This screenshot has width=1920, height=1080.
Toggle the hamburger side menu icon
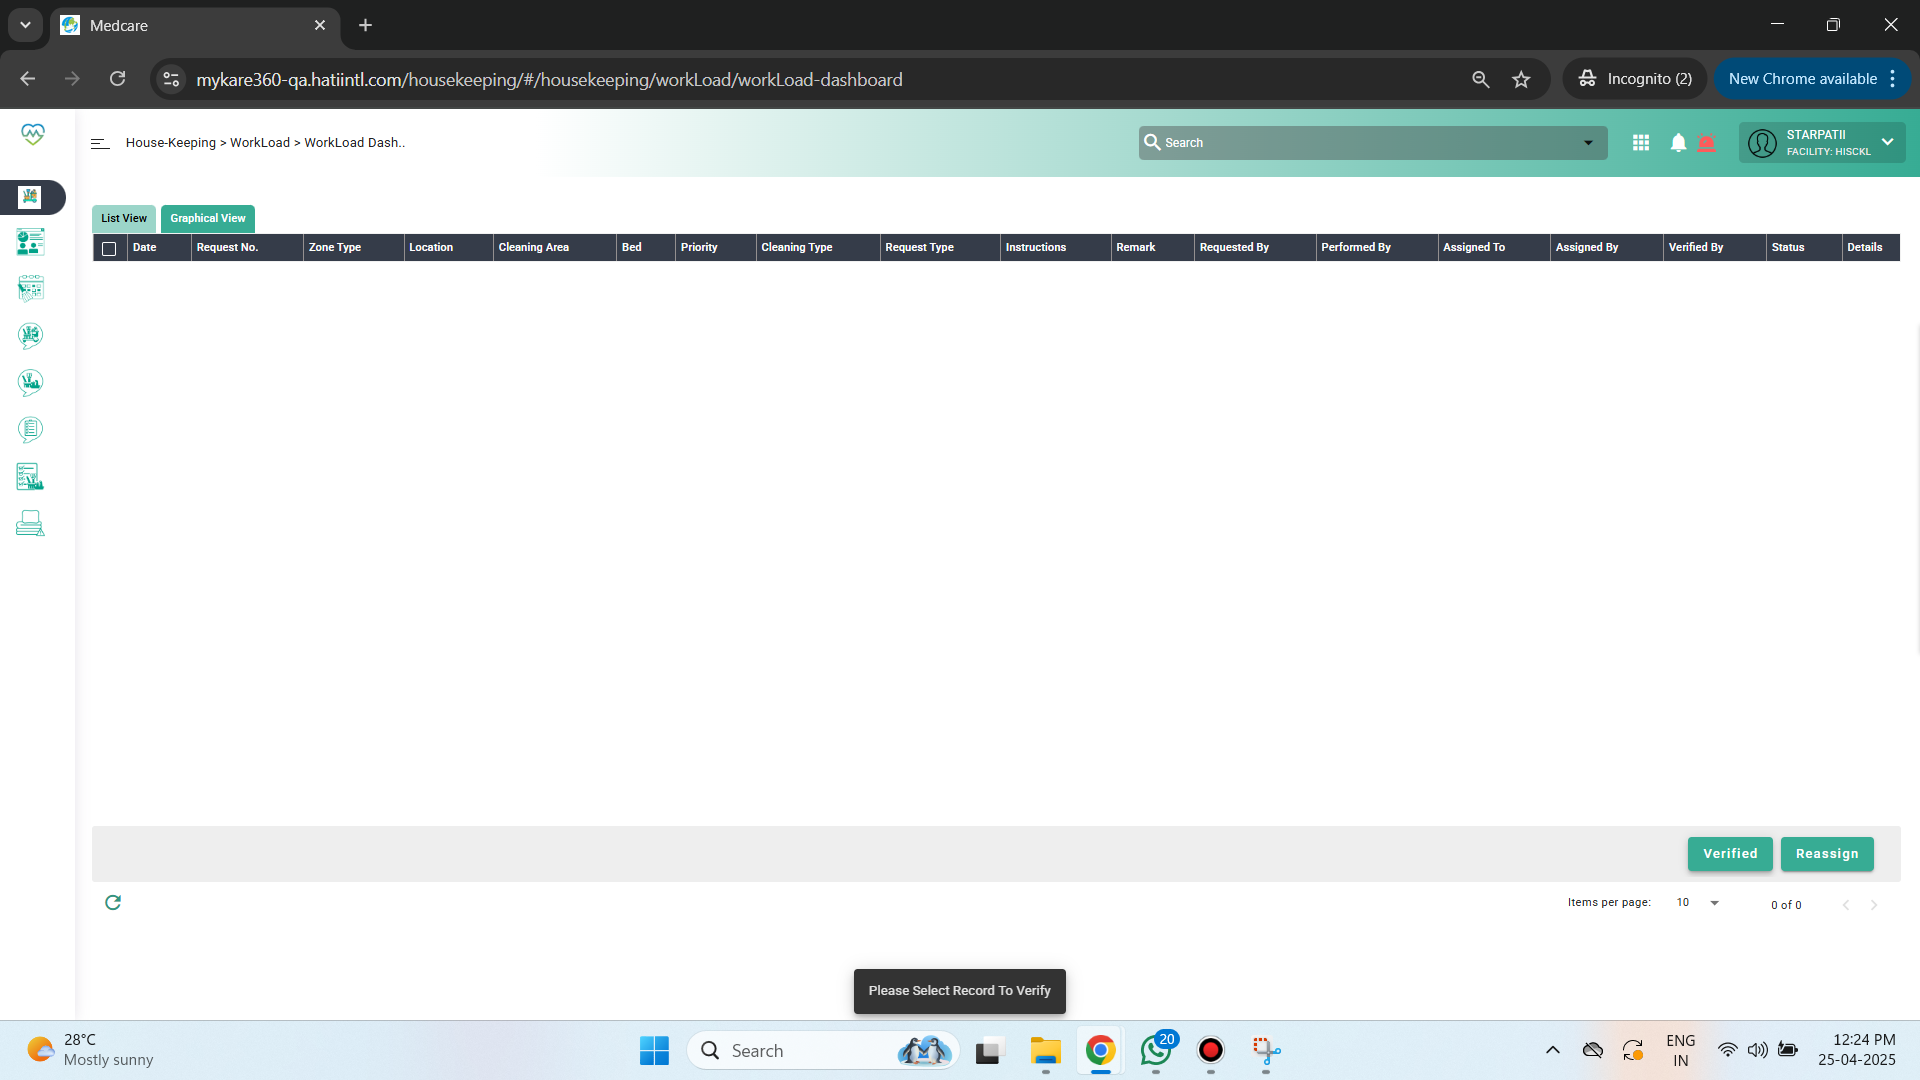click(100, 143)
